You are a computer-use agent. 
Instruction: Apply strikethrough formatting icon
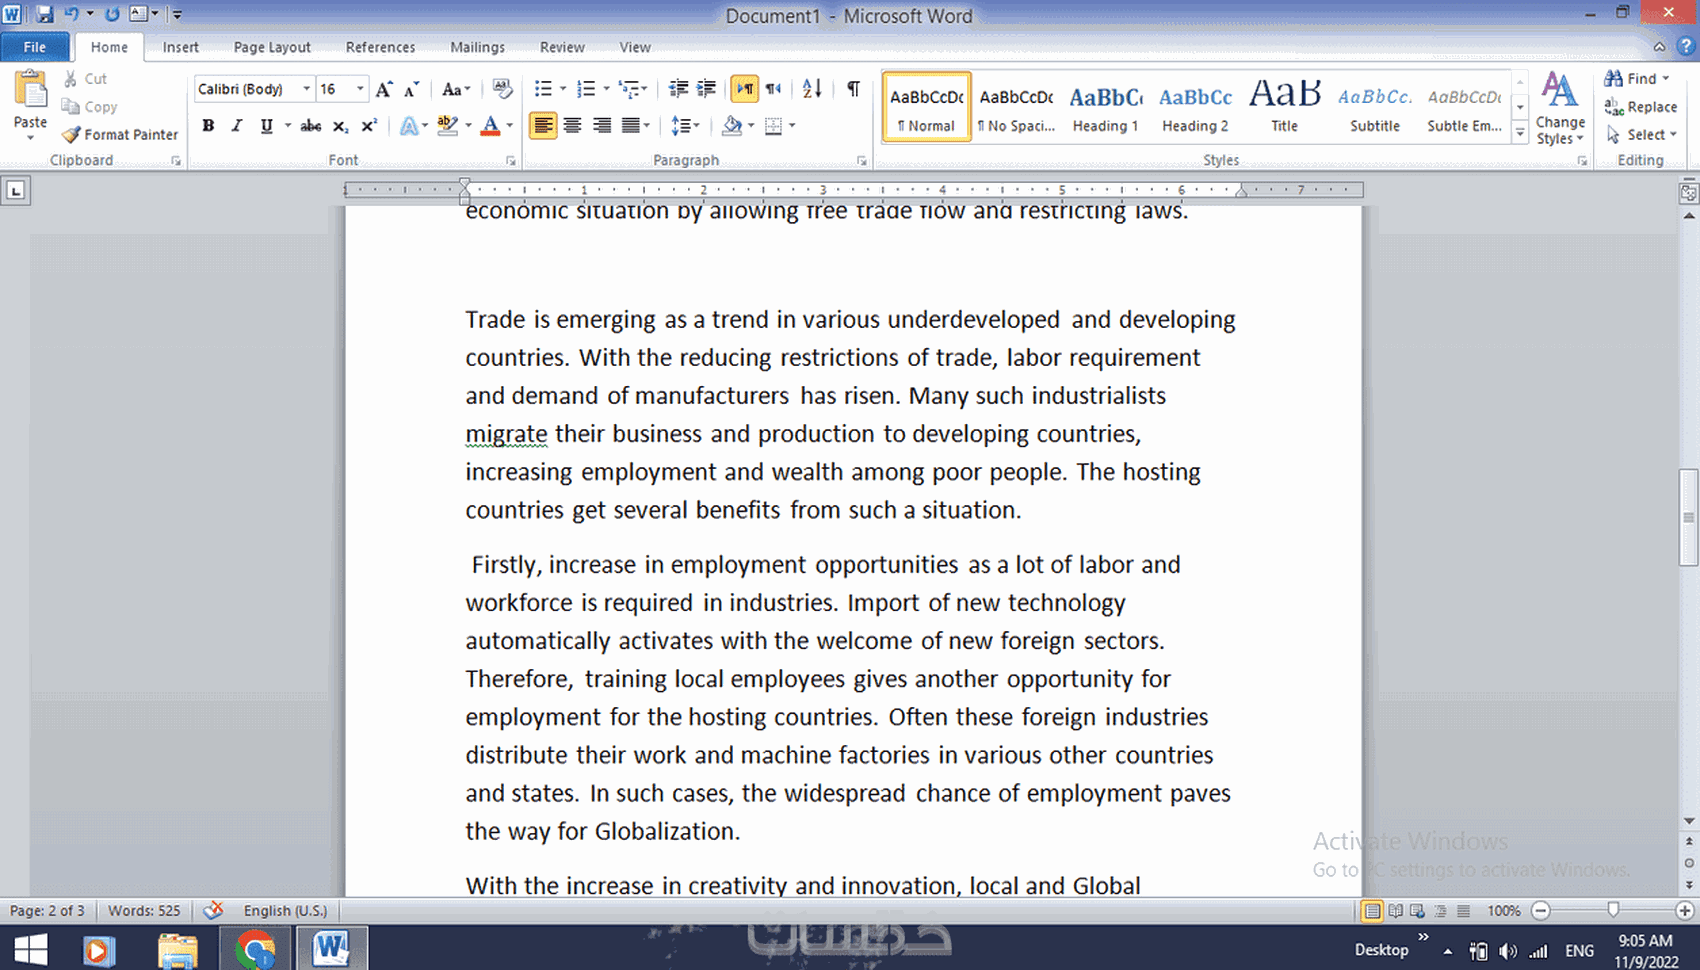(311, 126)
